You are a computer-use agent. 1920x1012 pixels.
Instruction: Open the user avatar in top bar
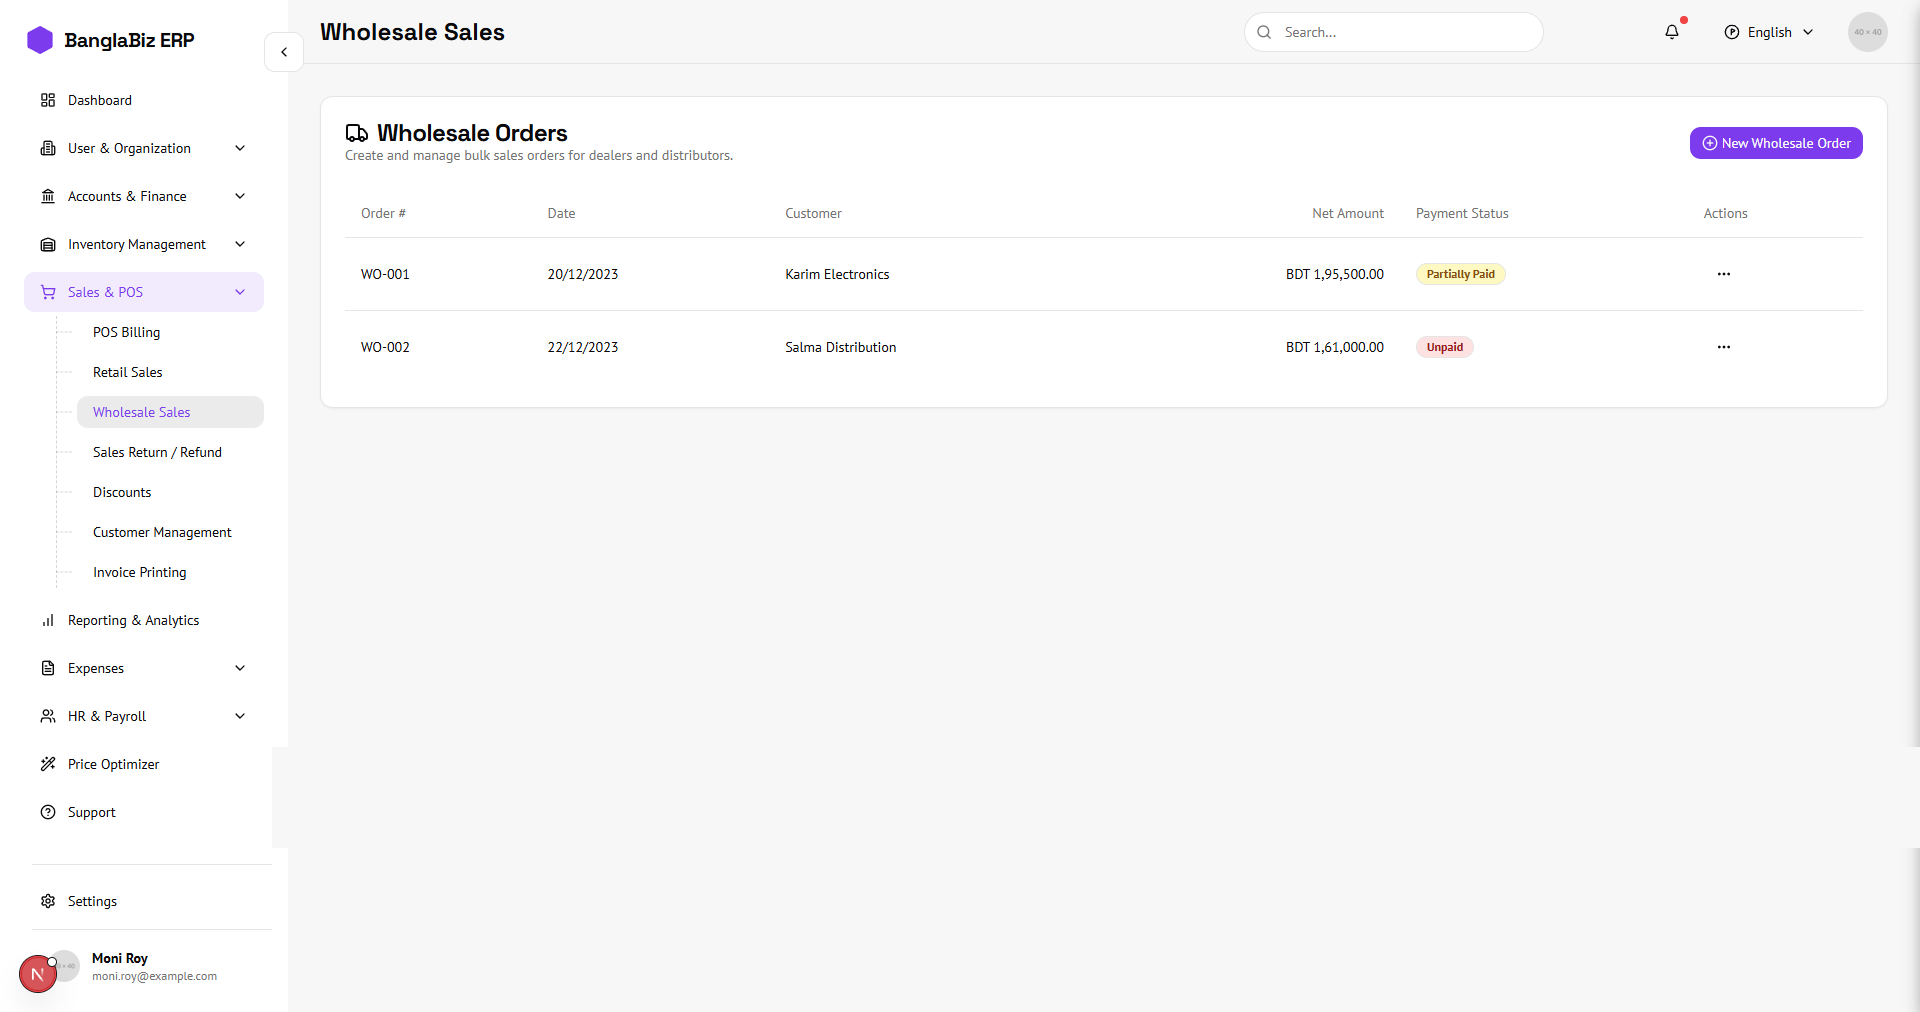(x=1867, y=32)
